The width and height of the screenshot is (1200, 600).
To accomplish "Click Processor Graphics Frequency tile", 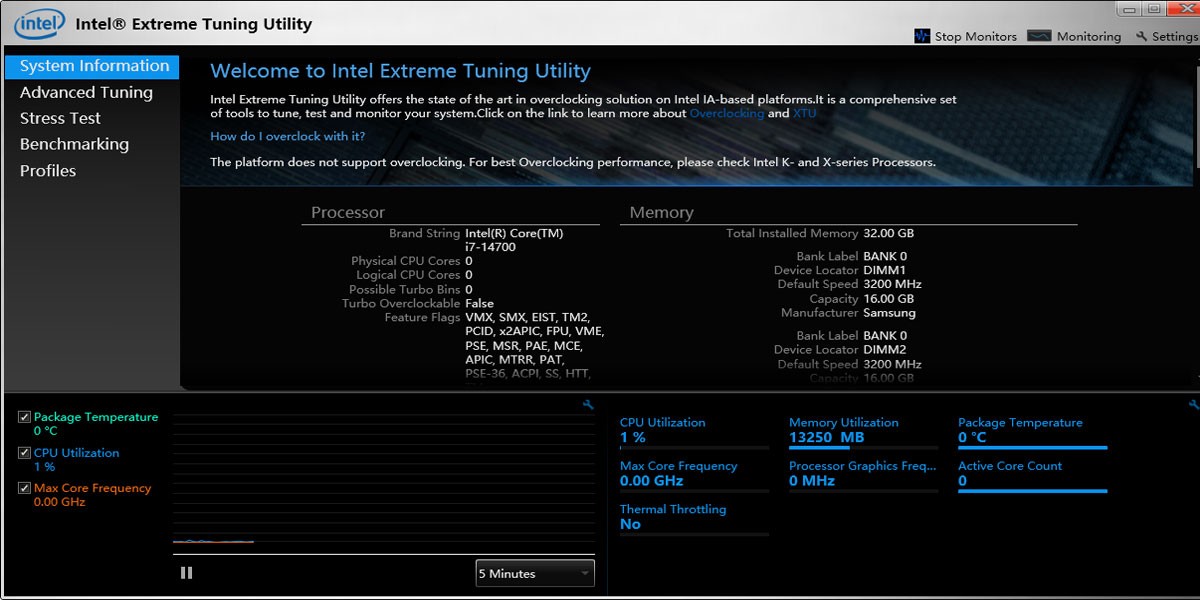I will tap(863, 475).
